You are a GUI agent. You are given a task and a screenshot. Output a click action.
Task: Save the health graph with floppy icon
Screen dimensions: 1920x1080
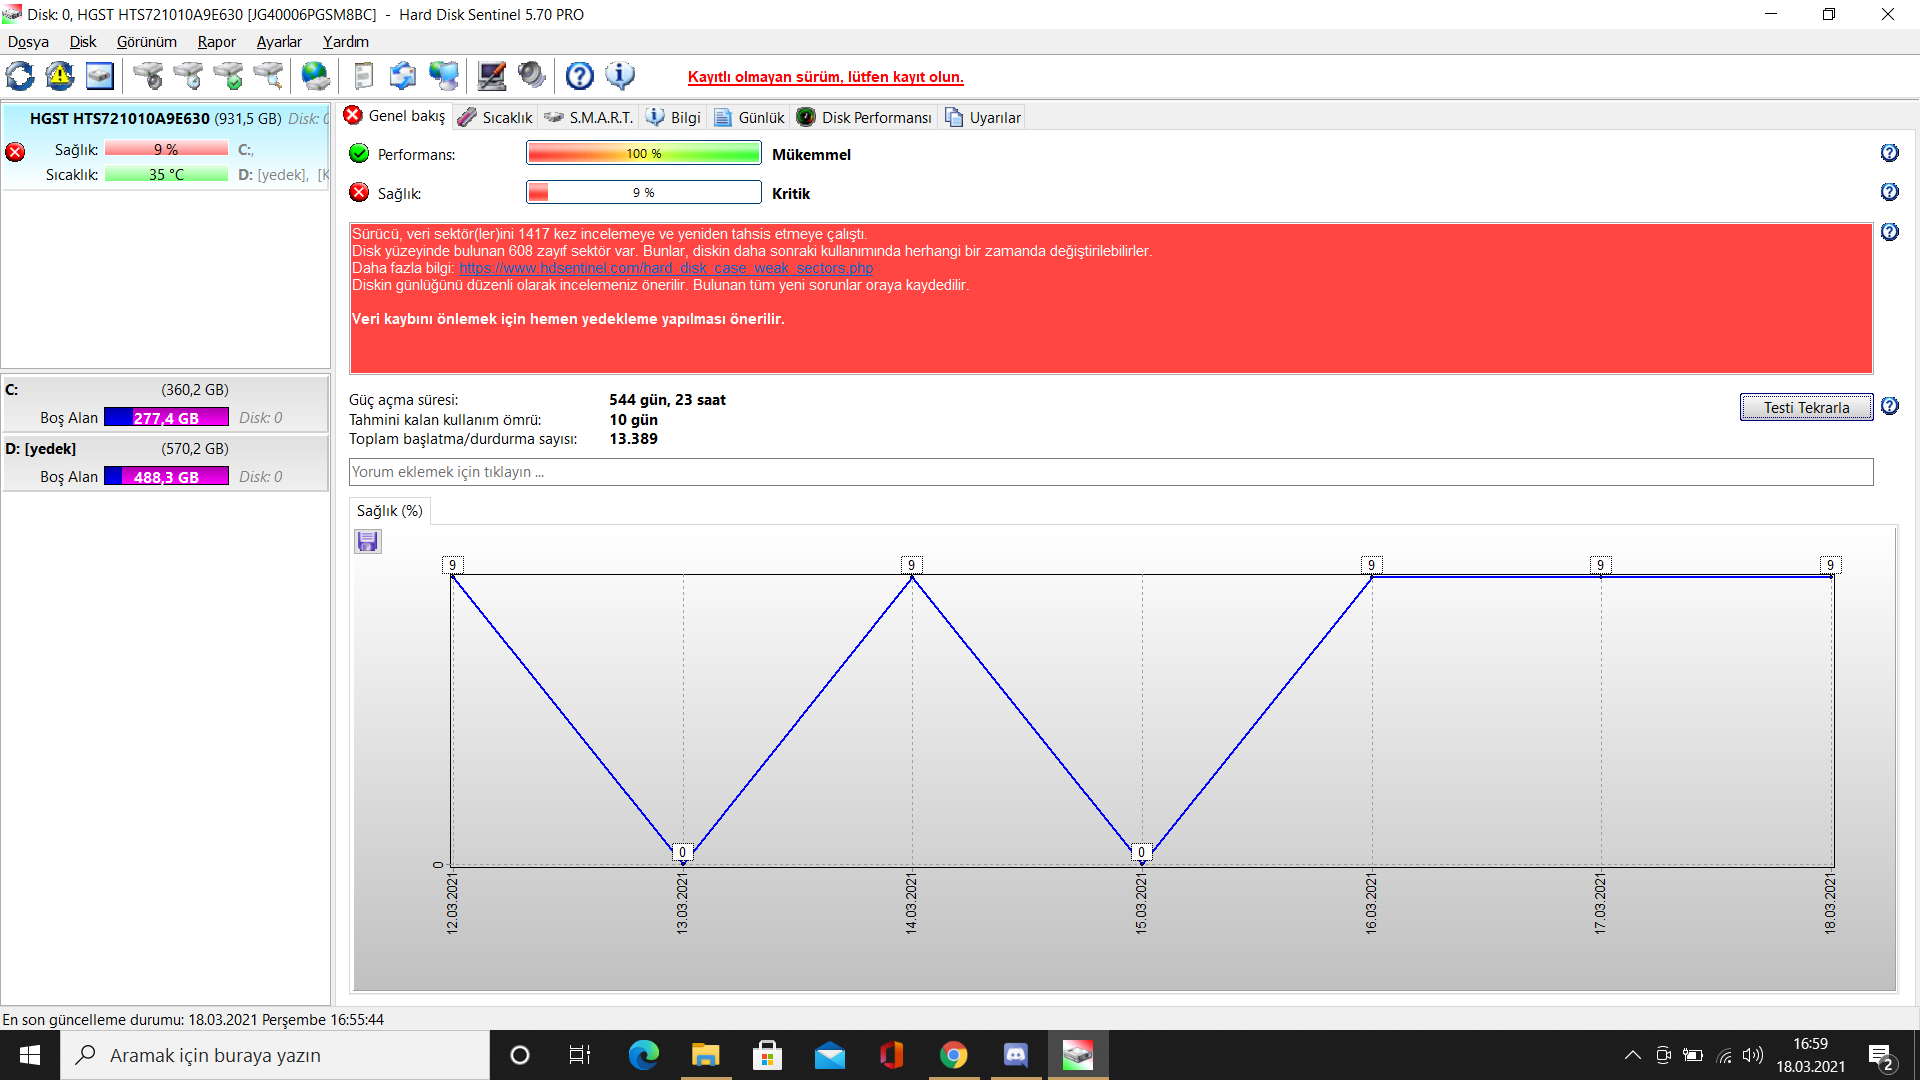[x=368, y=542]
